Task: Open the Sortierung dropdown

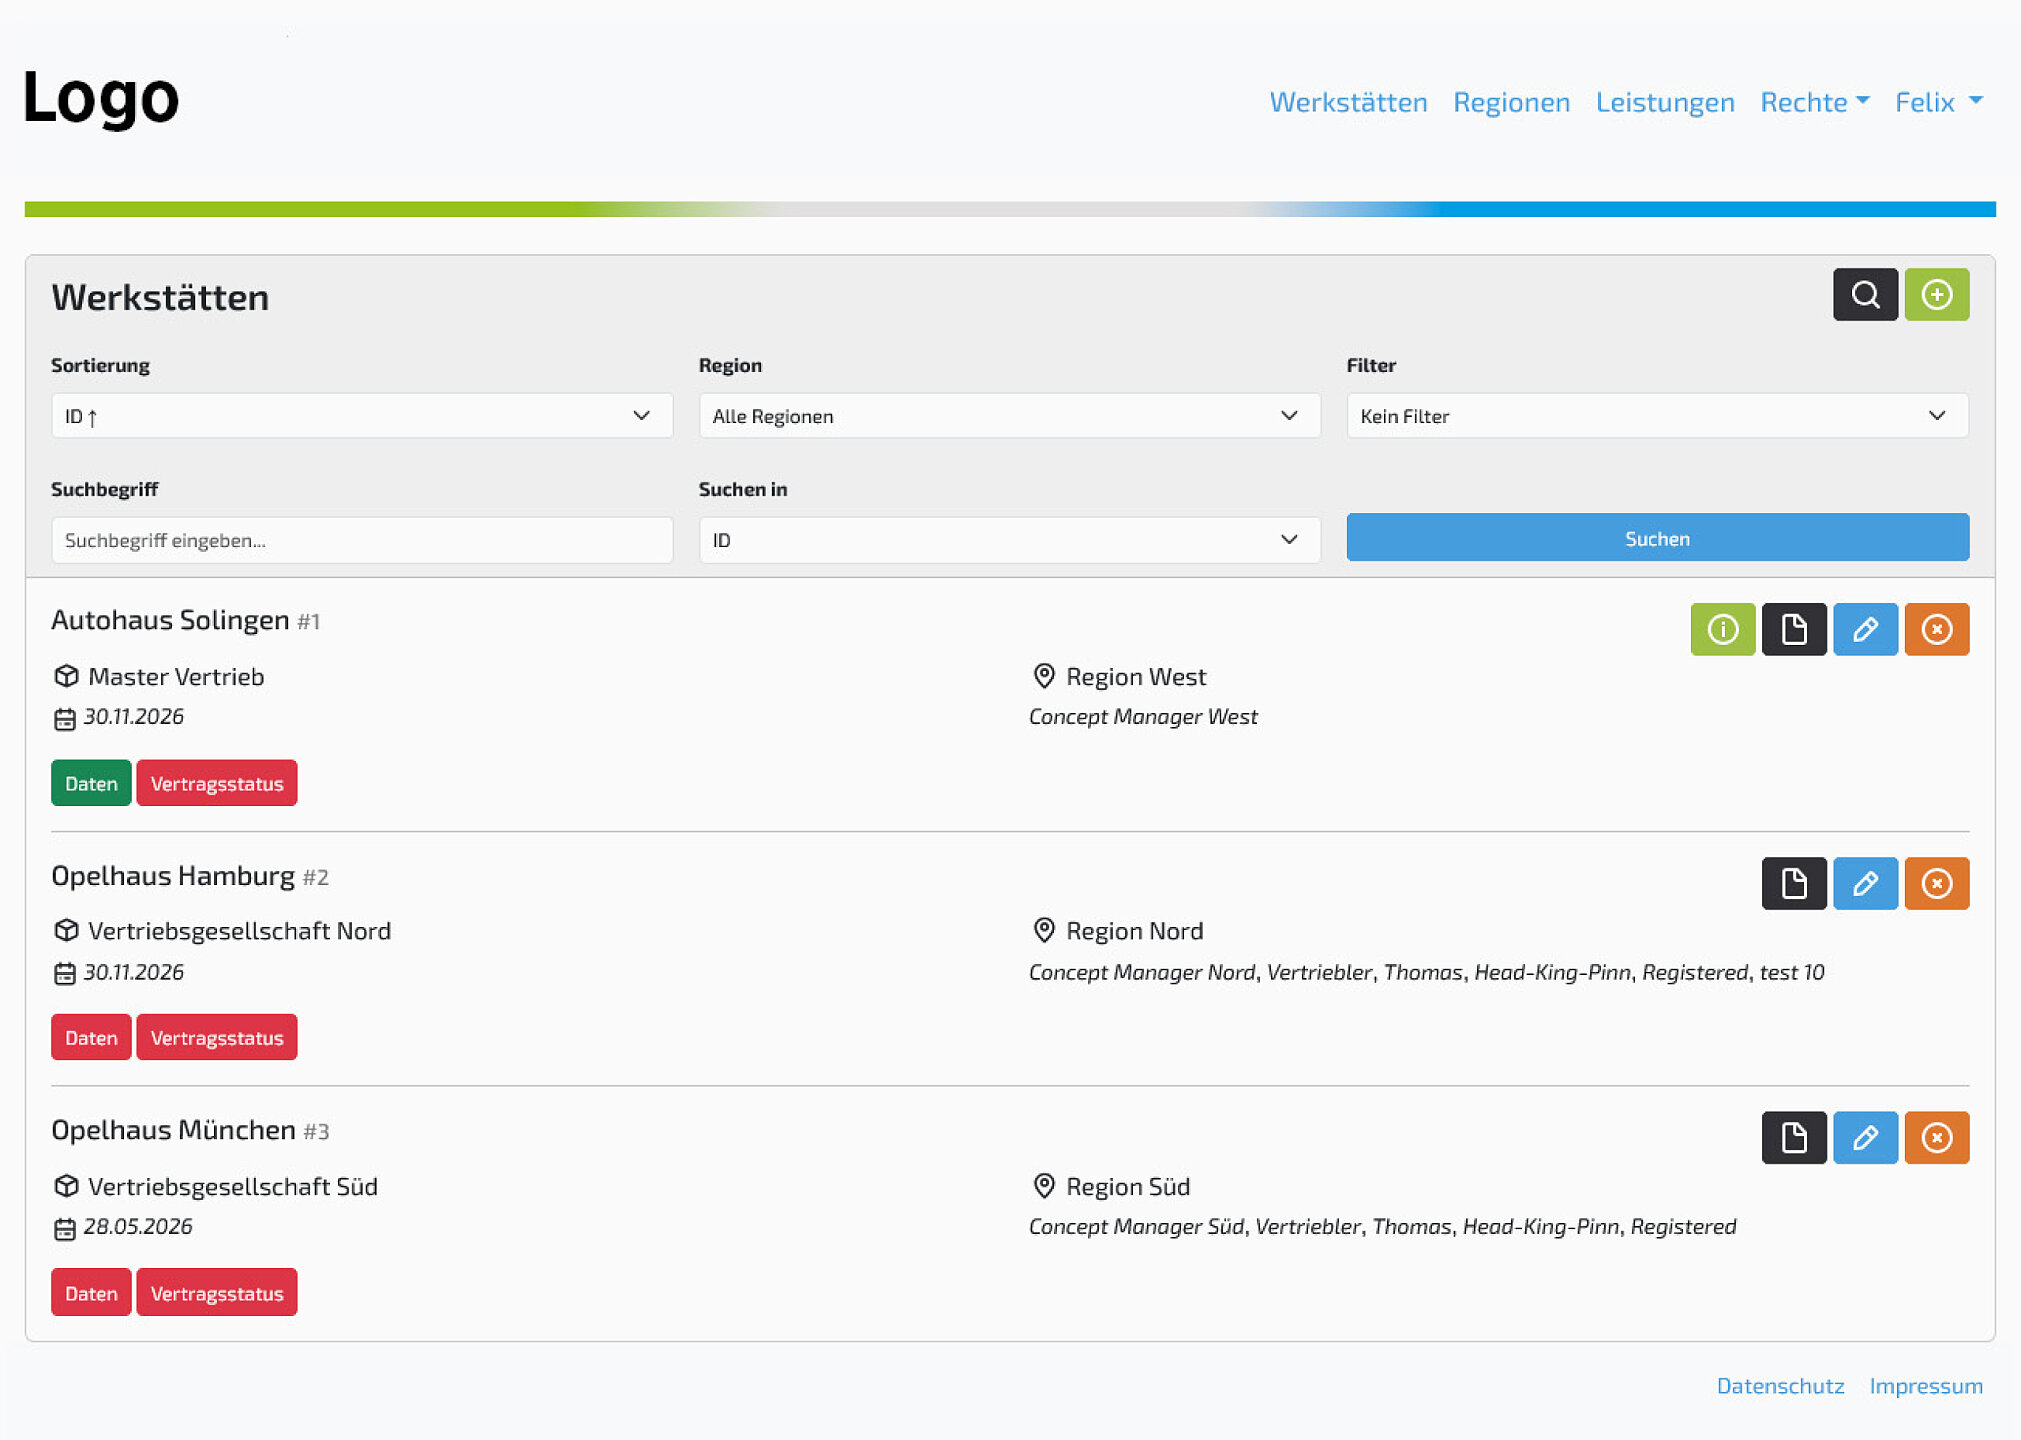Action: [362, 415]
